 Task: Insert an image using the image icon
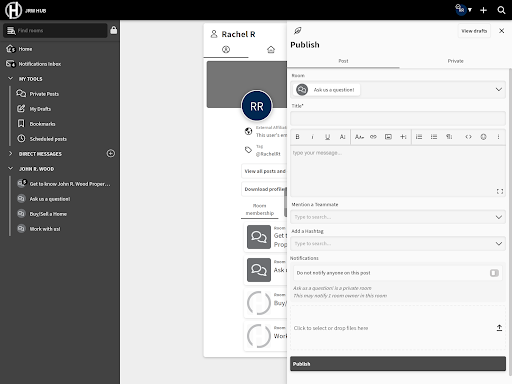click(388, 137)
